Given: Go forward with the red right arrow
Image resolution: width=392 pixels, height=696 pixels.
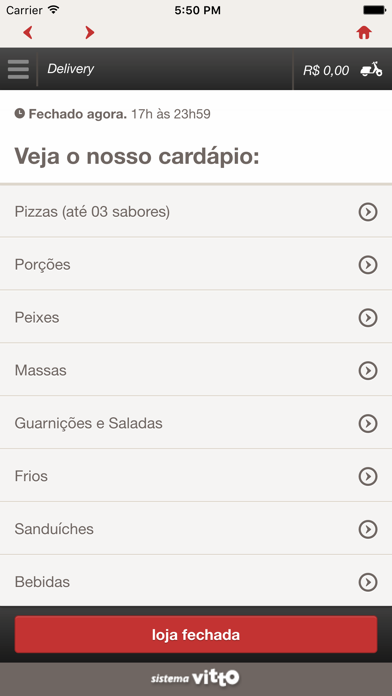Looking at the screenshot, I should pos(90,32).
